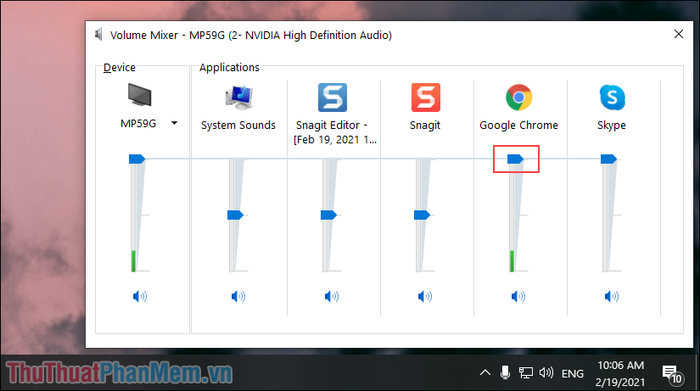This screenshot has height=391, width=700.
Task: Click the Skype label
Action: [612, 125]
